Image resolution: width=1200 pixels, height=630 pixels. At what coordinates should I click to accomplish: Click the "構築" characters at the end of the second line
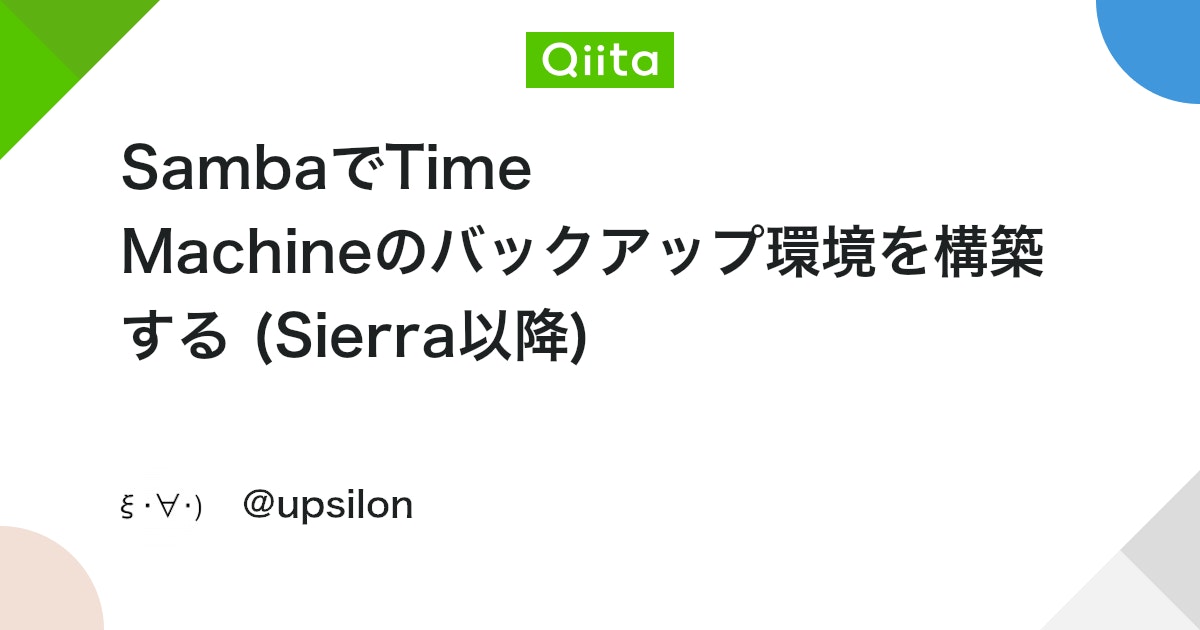click(x=990, y=254)
